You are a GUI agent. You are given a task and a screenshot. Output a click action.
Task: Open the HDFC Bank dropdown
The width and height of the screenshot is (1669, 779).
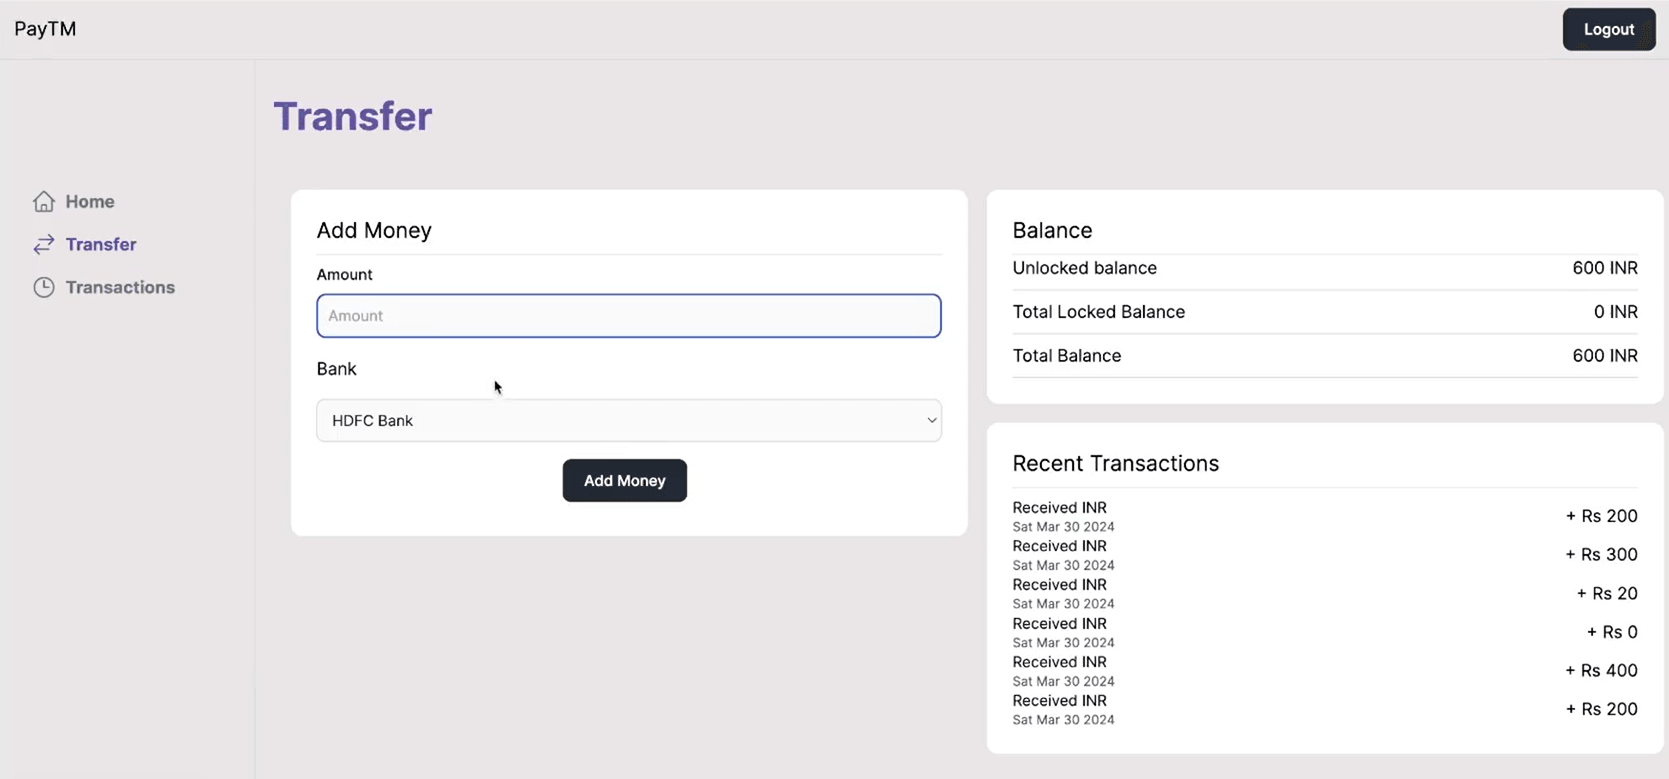pyautogui.click(x=628, y=420)
